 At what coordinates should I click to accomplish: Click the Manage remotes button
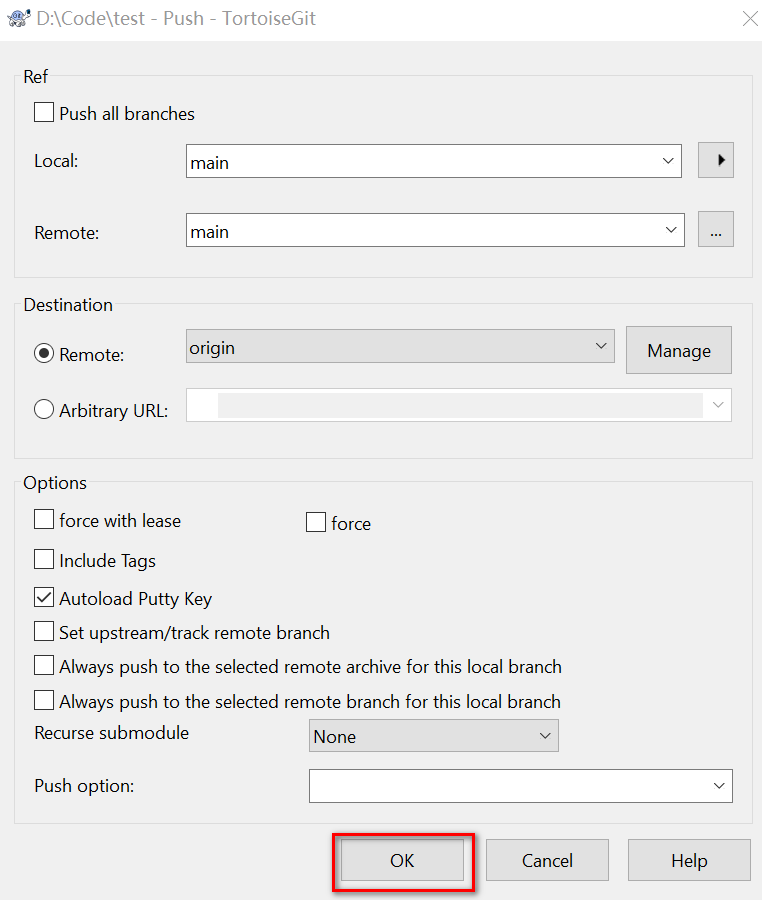[679, 350]
